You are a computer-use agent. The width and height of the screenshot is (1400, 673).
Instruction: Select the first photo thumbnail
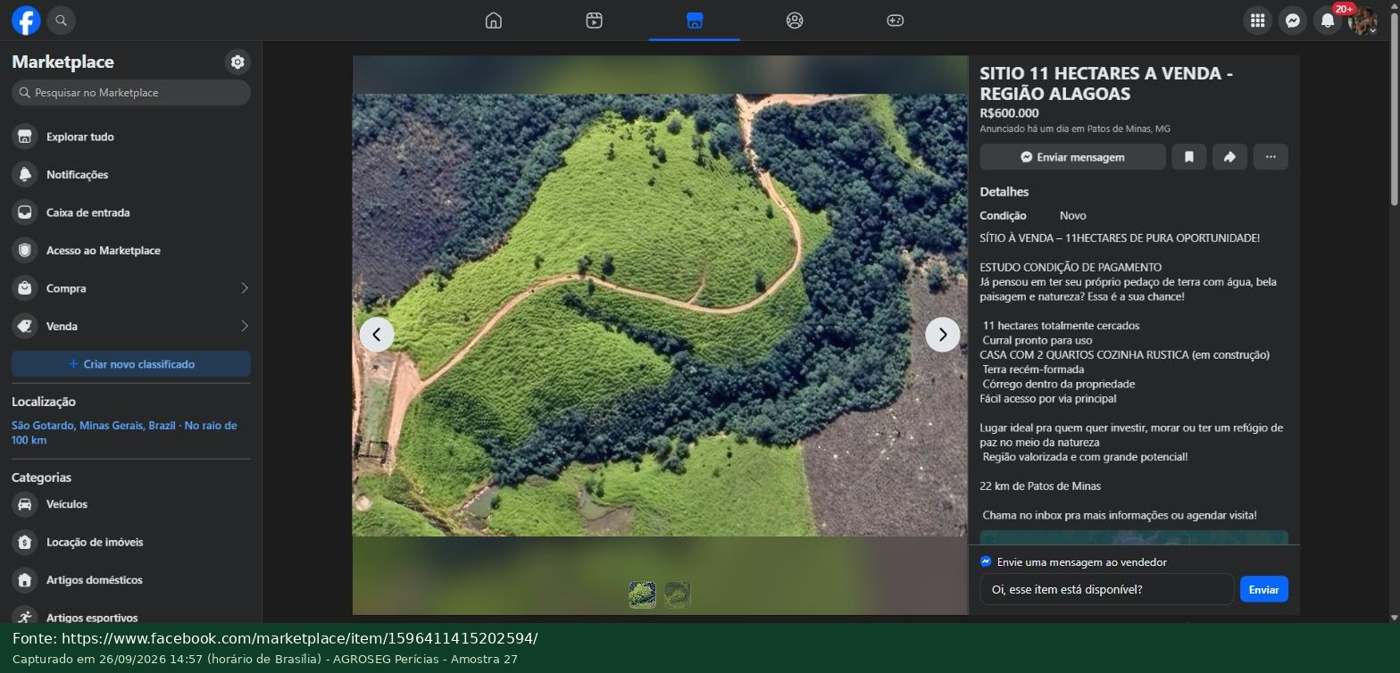click(642, 595)
